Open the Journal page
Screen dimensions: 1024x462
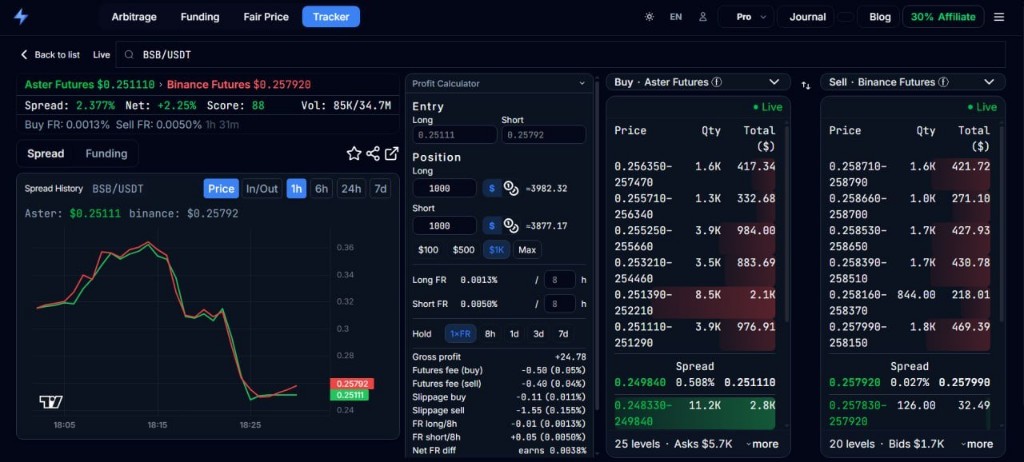[x=807, y=17]
